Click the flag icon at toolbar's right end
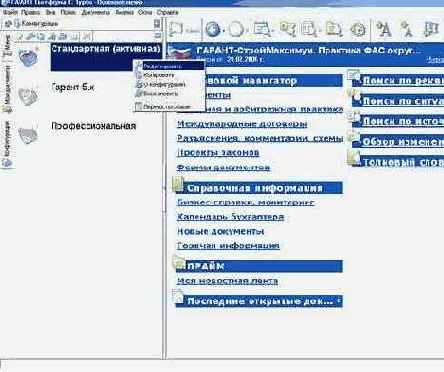 432,29
